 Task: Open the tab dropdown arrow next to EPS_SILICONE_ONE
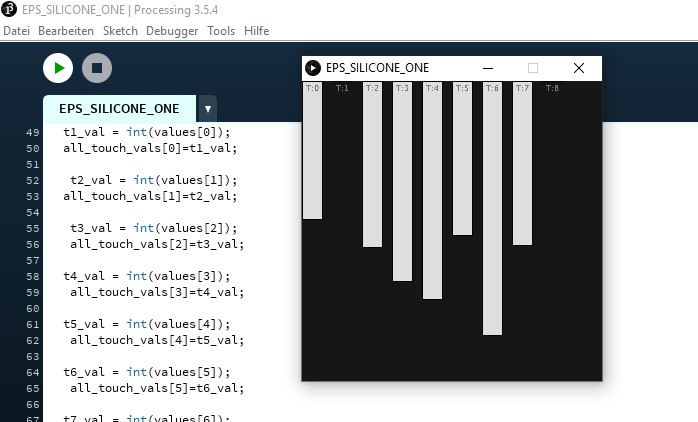coord(207,109)
